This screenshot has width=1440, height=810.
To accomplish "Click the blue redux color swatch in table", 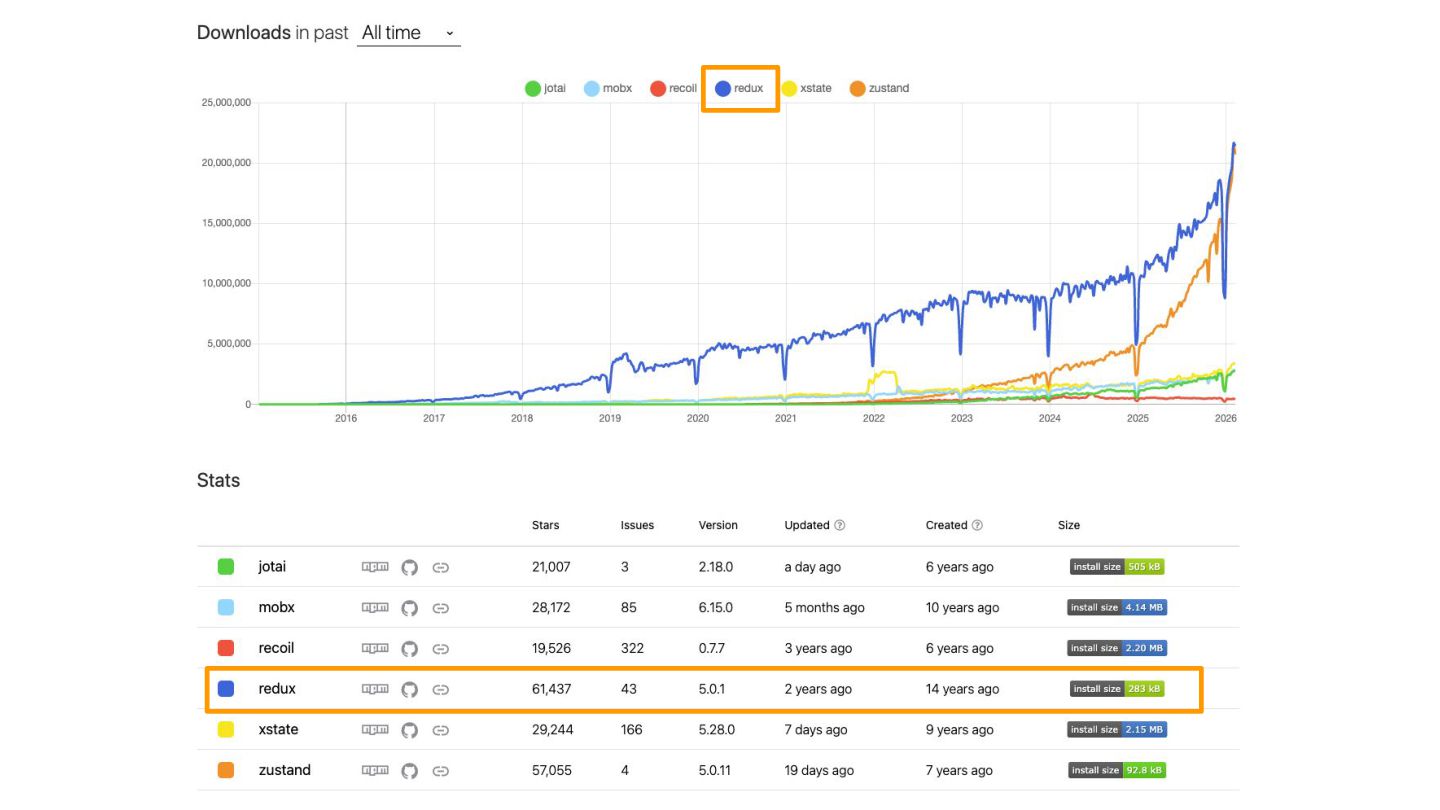I will click(x=226, y=689).
